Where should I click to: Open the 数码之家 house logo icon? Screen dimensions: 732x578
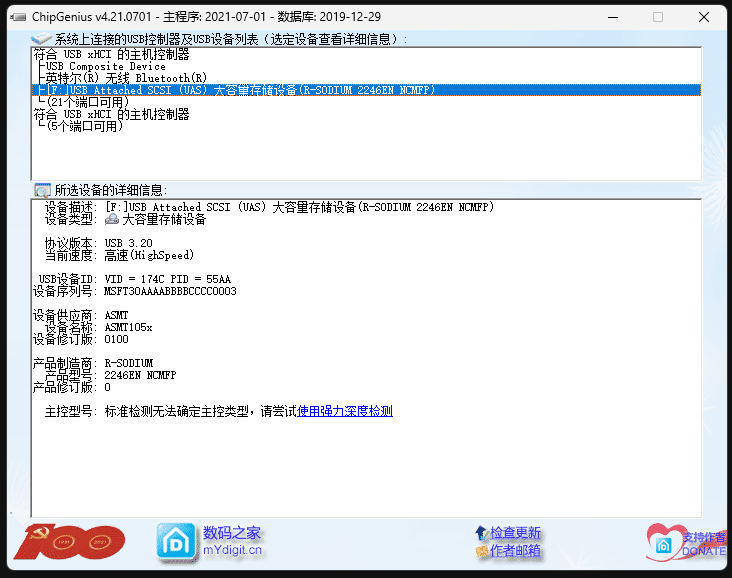[176, 542]
